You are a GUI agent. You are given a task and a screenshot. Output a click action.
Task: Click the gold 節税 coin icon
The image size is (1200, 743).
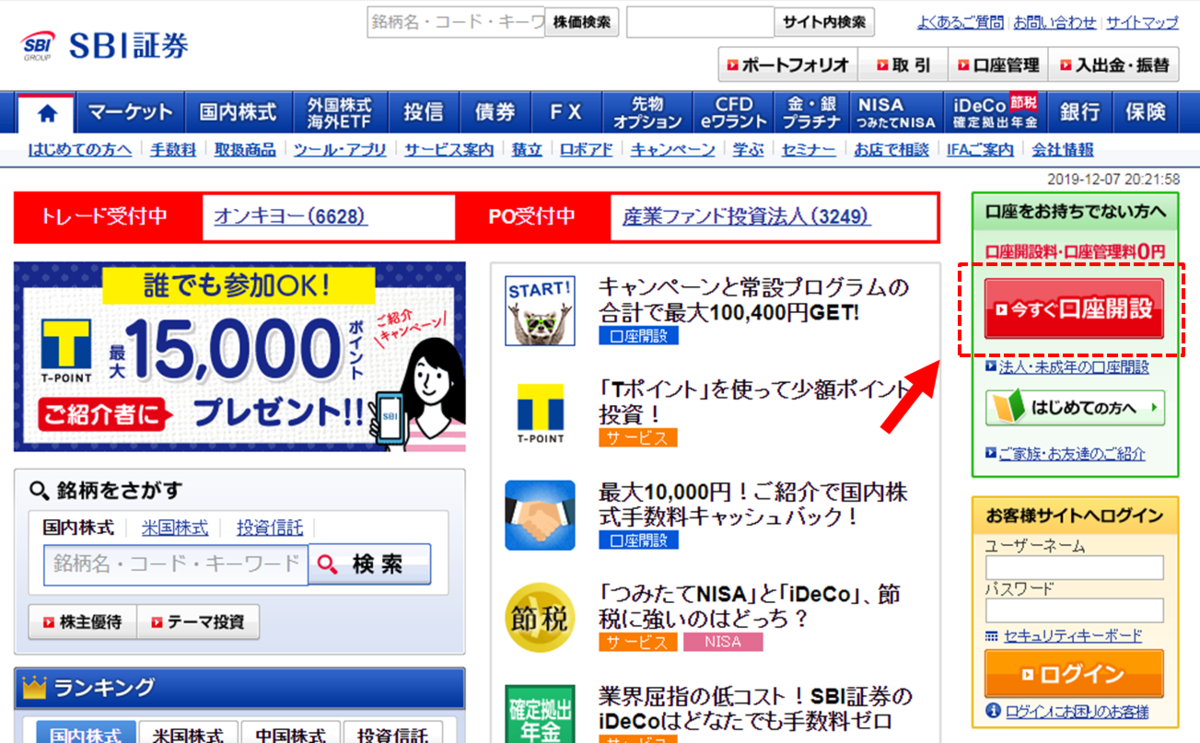(540, 617)
